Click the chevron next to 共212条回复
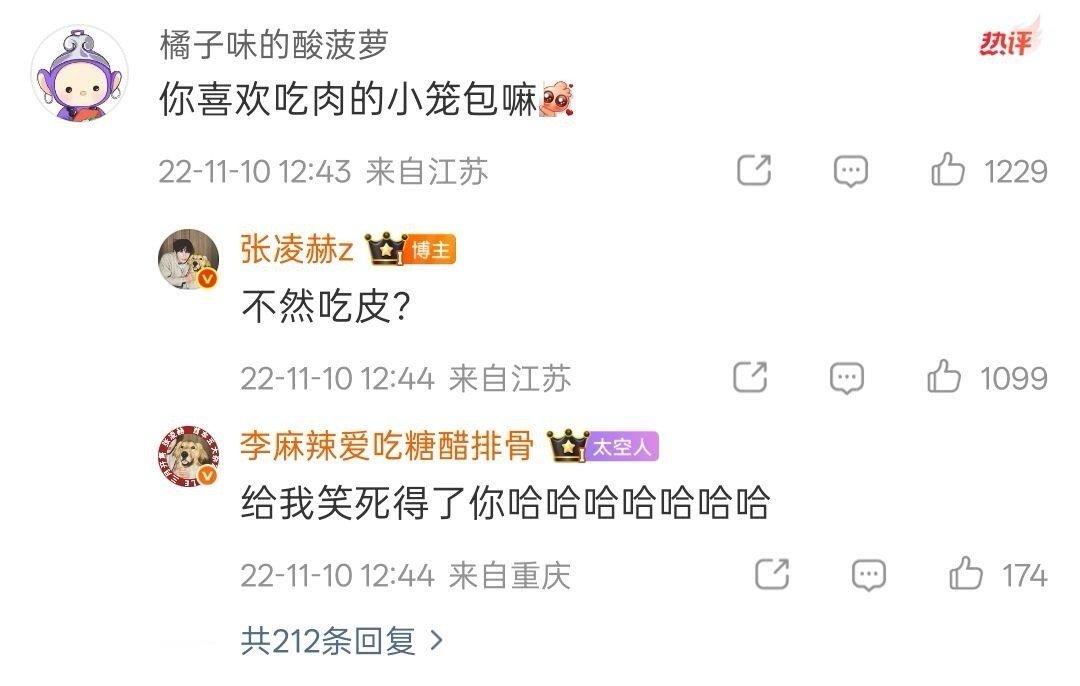 pyautogui.click(x=436, y=641)
